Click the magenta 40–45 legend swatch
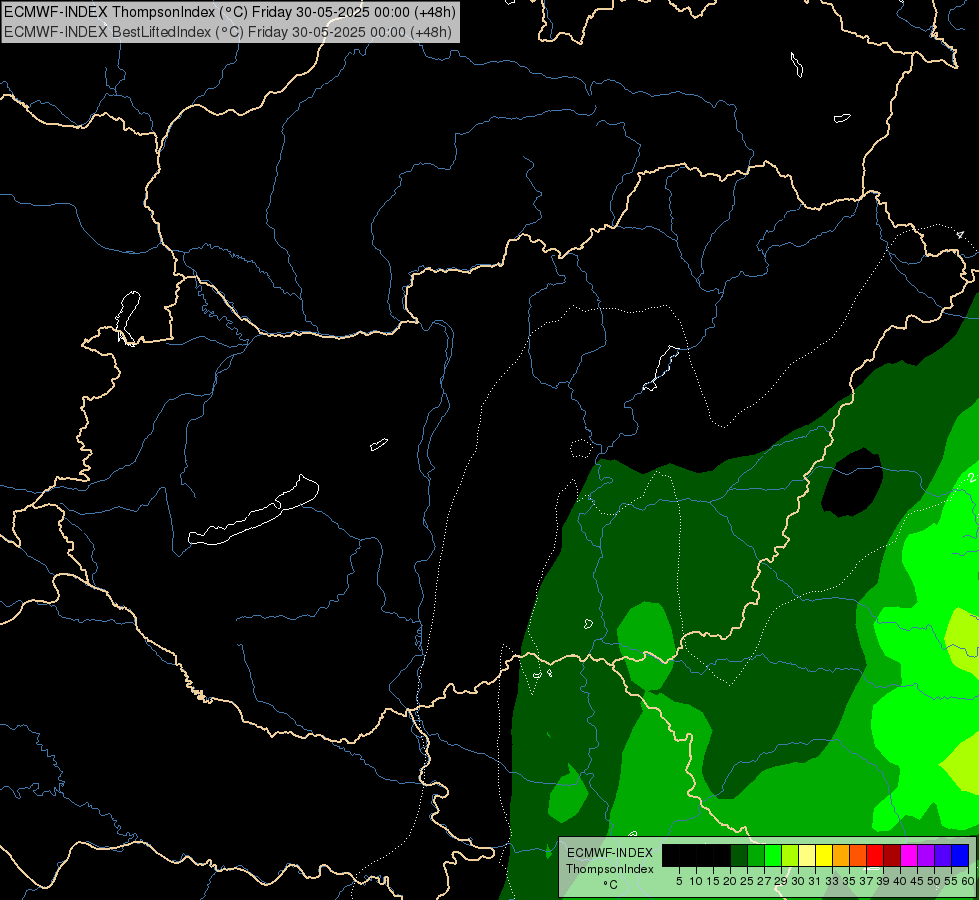This screenshot has height=900, width=979. (909, 855)
